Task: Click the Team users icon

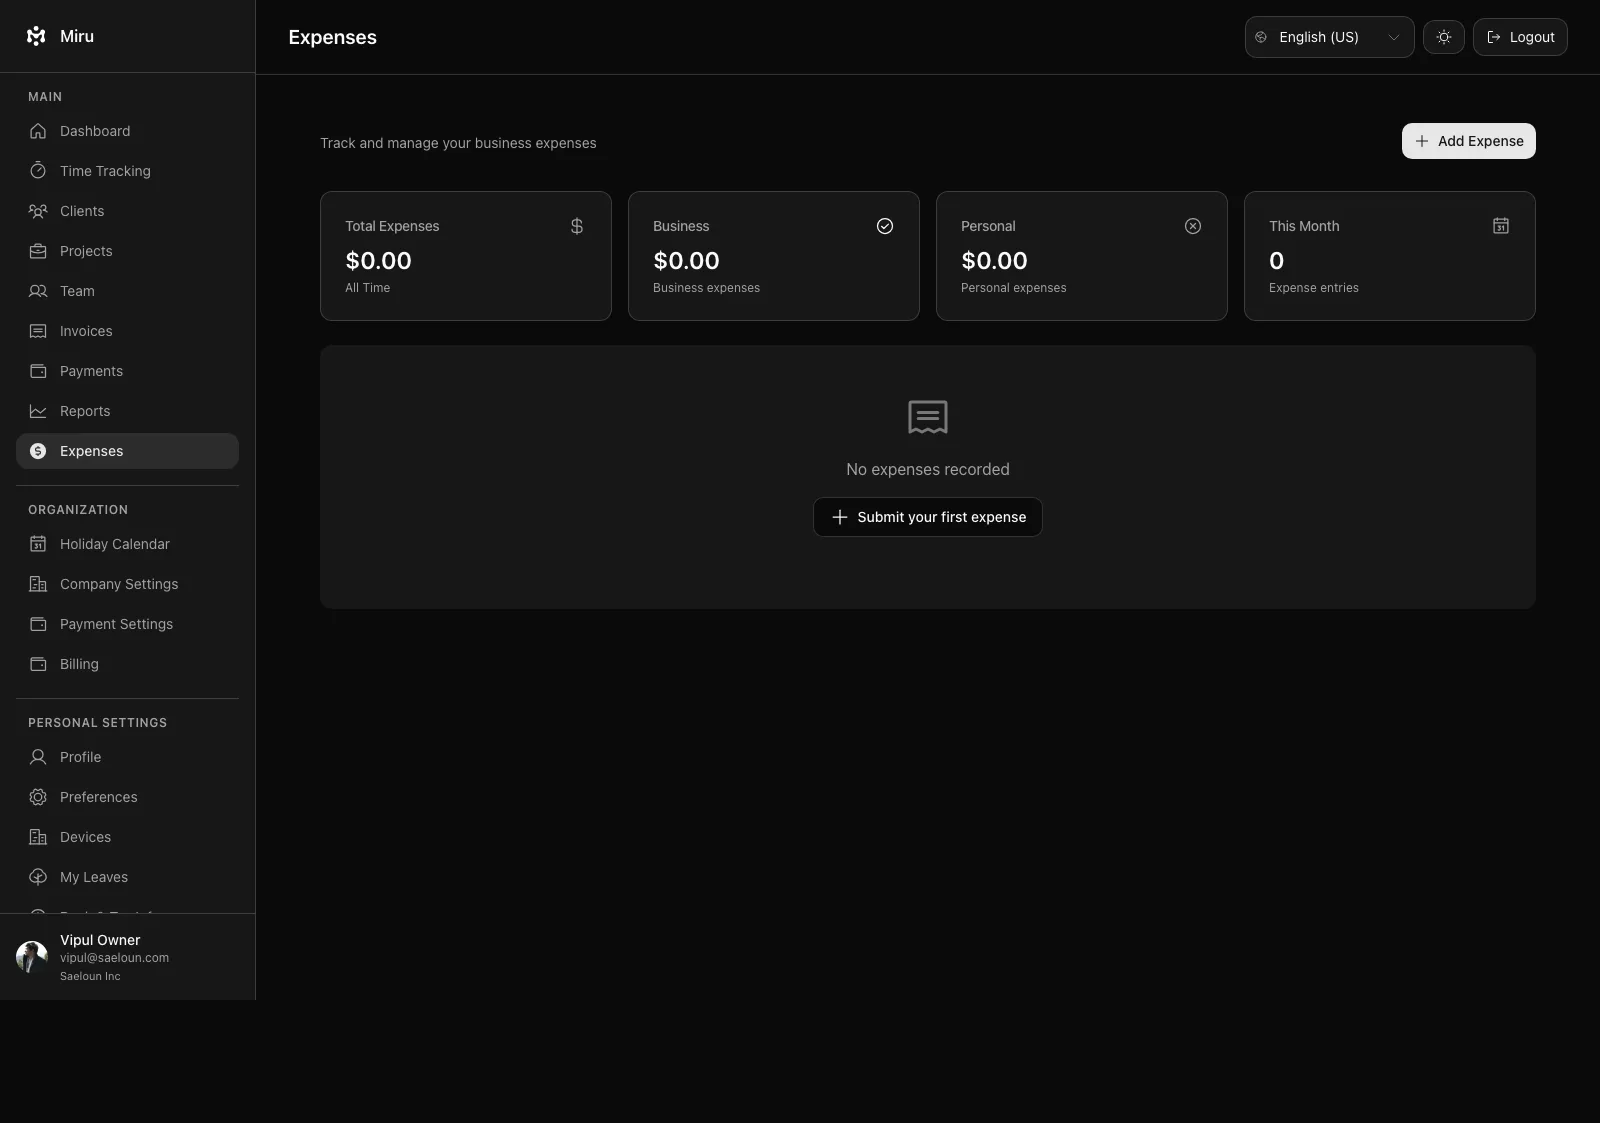Action: pyautogui.click(x=38, y=291)
